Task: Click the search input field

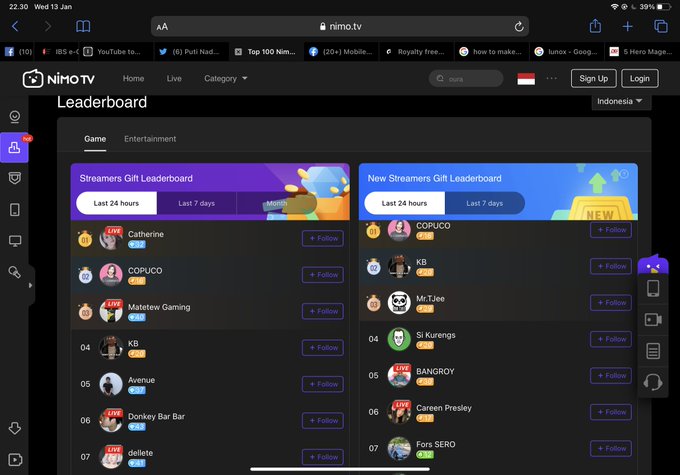Action: pos(466,79)
